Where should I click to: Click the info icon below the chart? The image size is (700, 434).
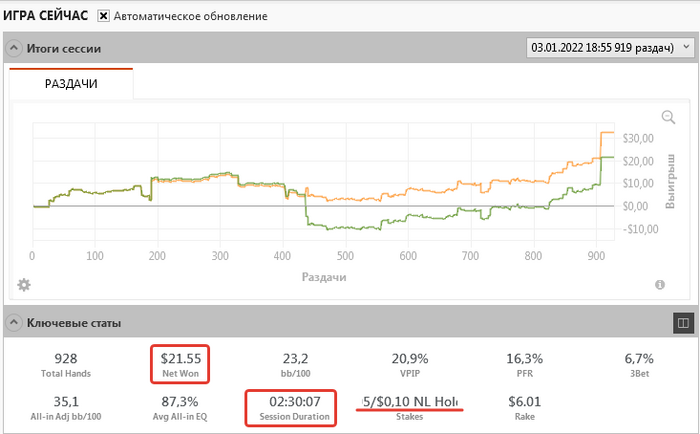coord(660,285)
